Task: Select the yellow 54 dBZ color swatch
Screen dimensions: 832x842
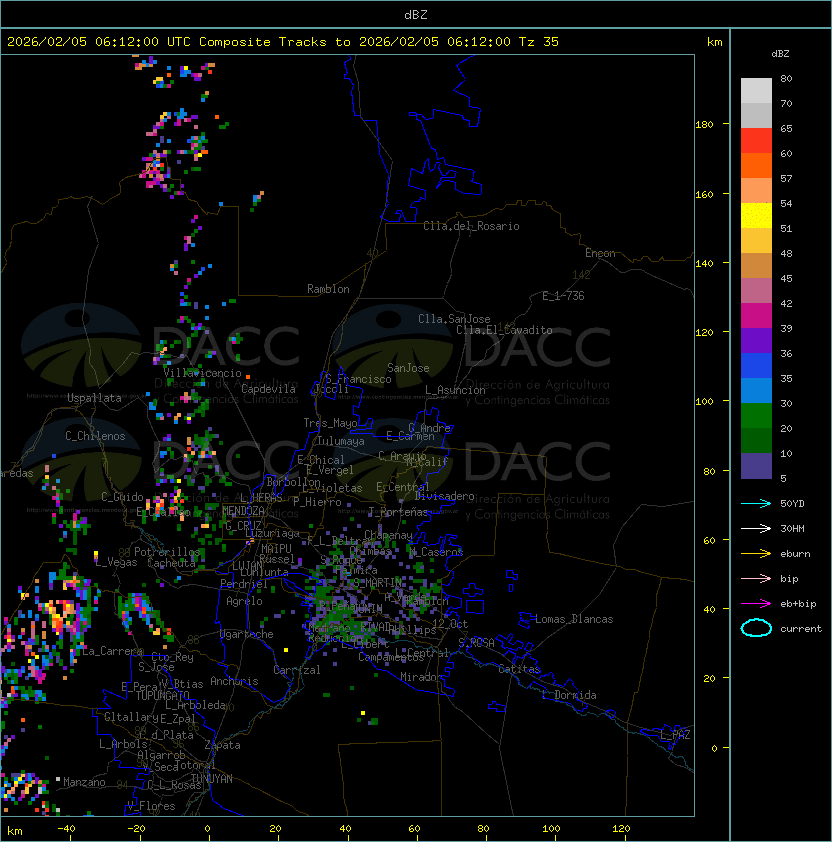Action: coord(756,216)
